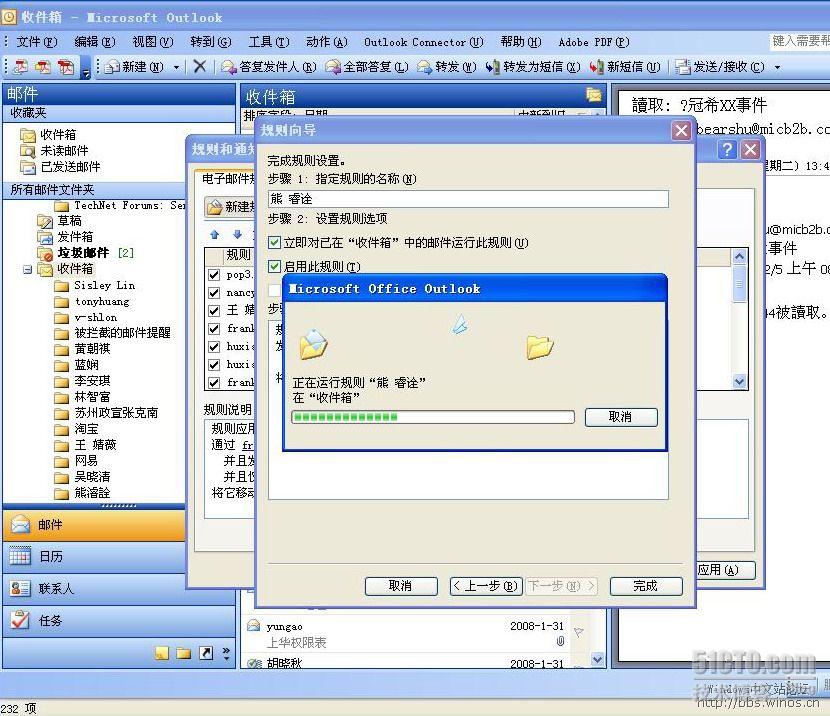
Task: Cancel the running rule progress dialog
Action: (x=621, y=417)
